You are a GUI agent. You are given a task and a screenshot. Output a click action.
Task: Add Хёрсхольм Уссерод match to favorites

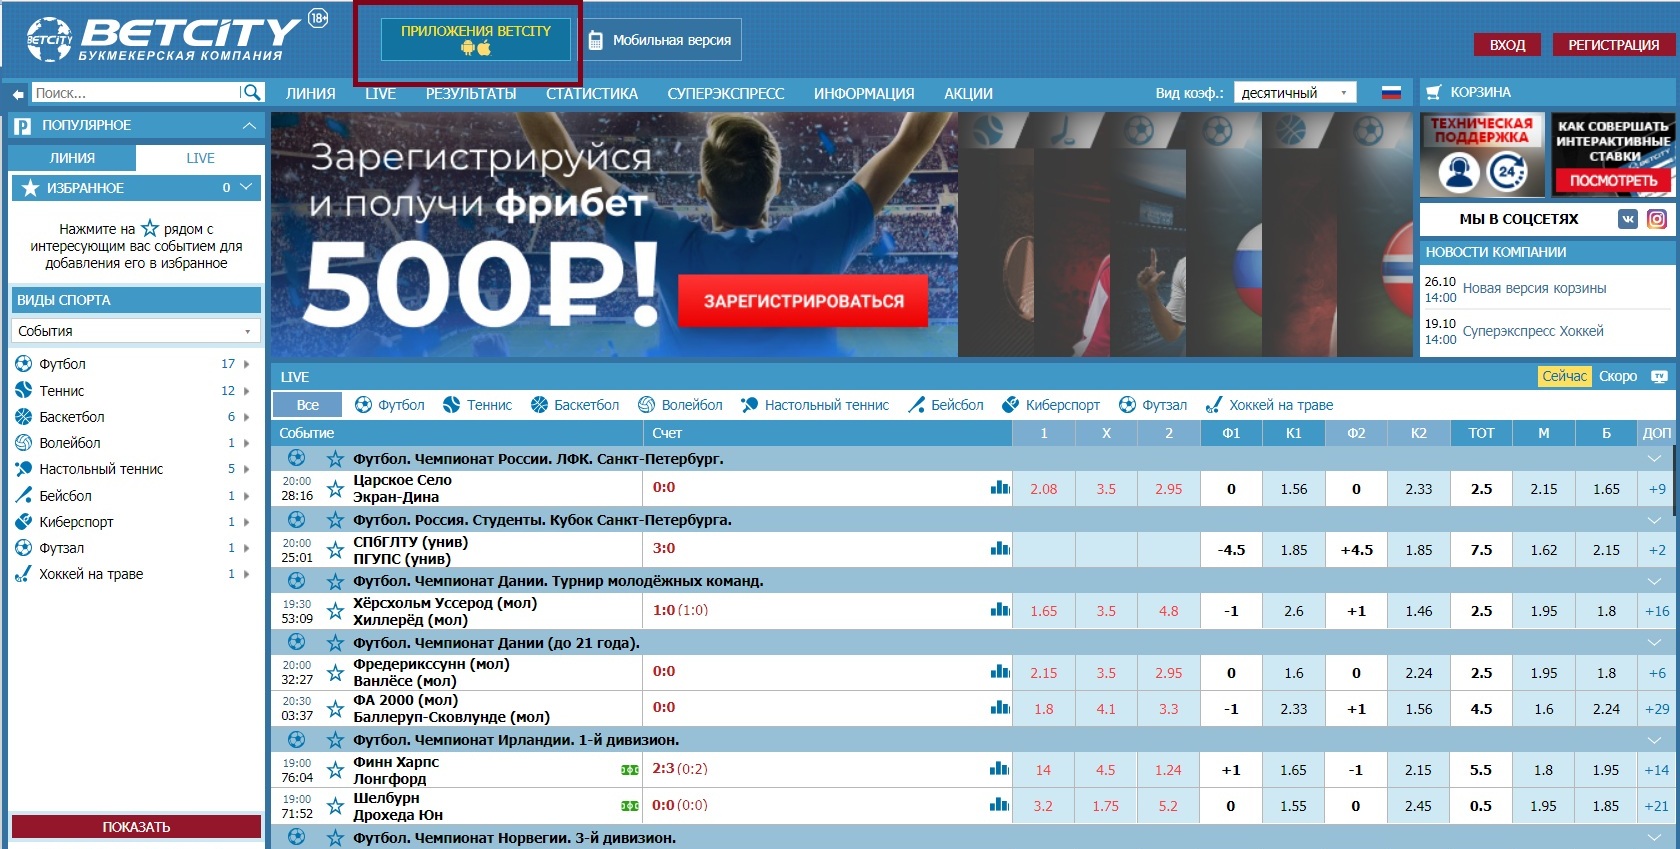(336, 611)
